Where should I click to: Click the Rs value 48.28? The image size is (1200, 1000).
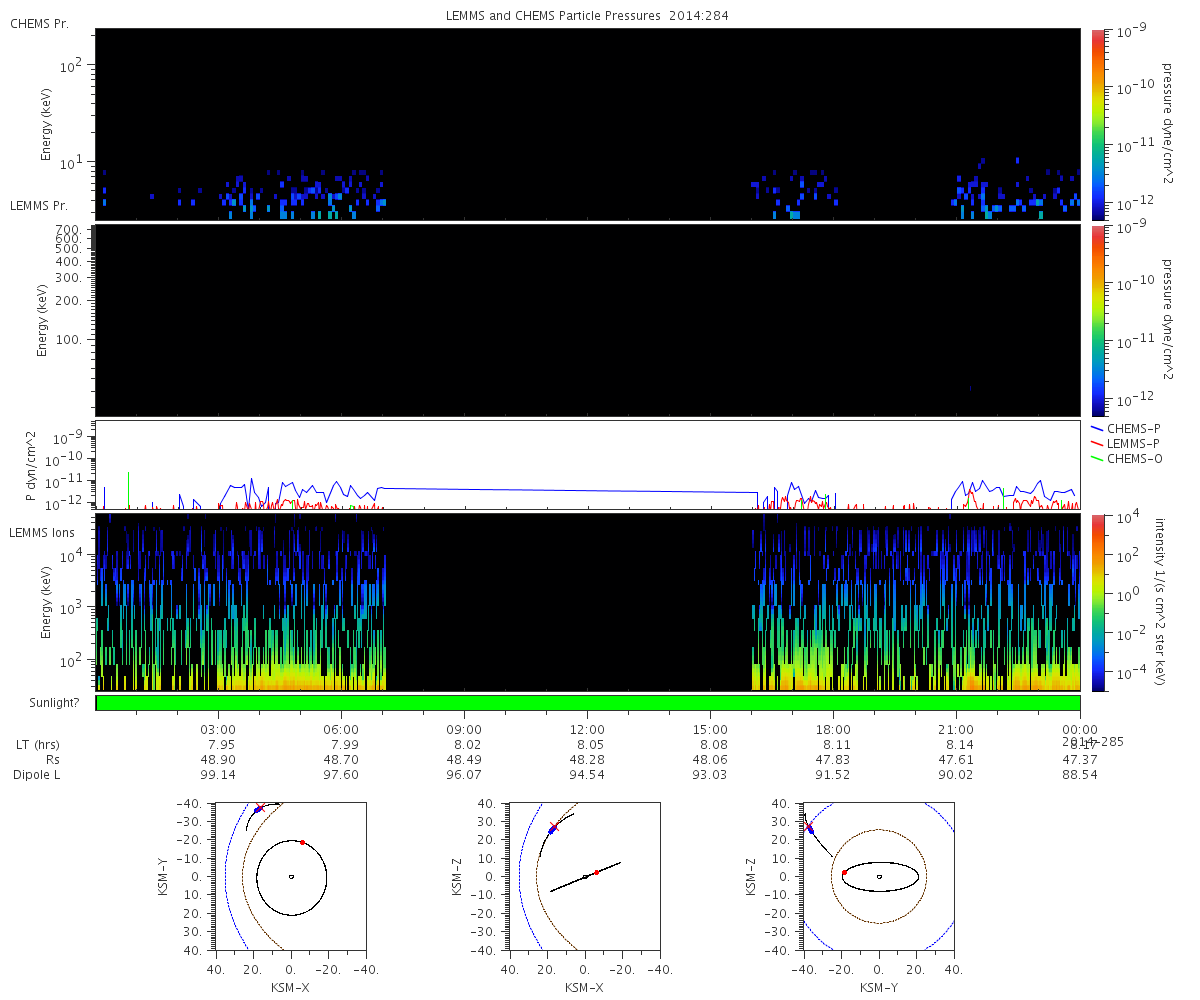point(587,760)
